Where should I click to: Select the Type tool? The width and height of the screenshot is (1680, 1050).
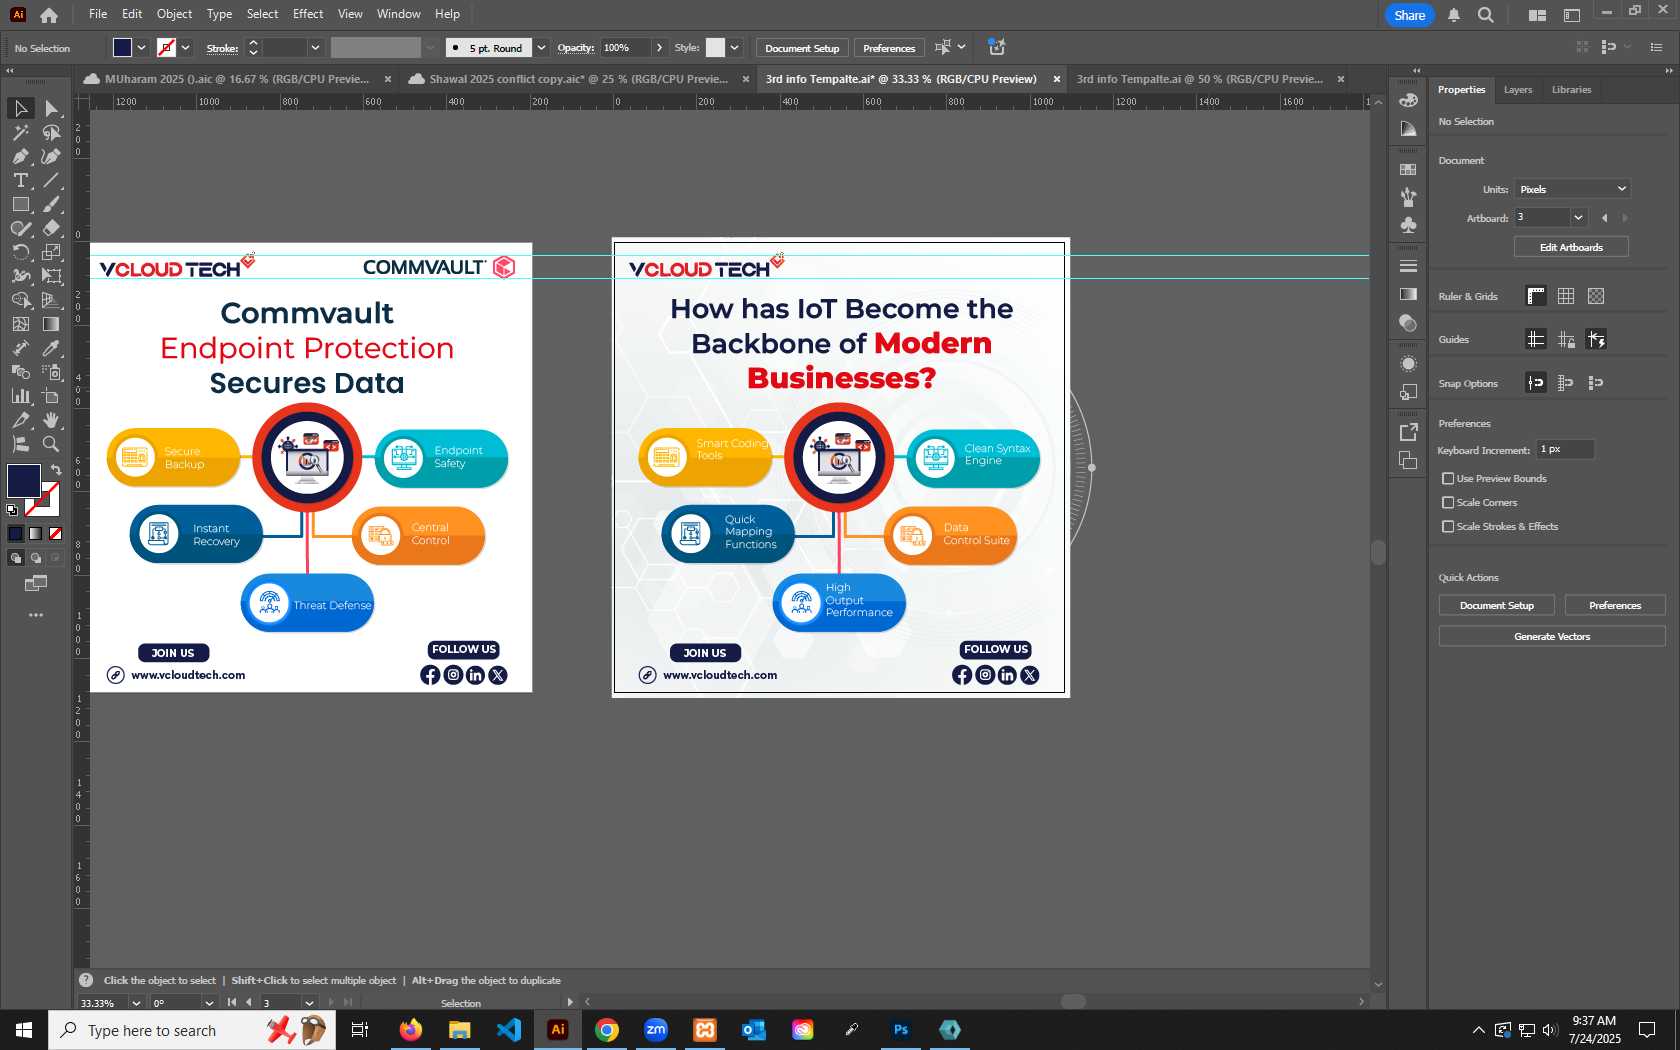click(x=20, y=180)
